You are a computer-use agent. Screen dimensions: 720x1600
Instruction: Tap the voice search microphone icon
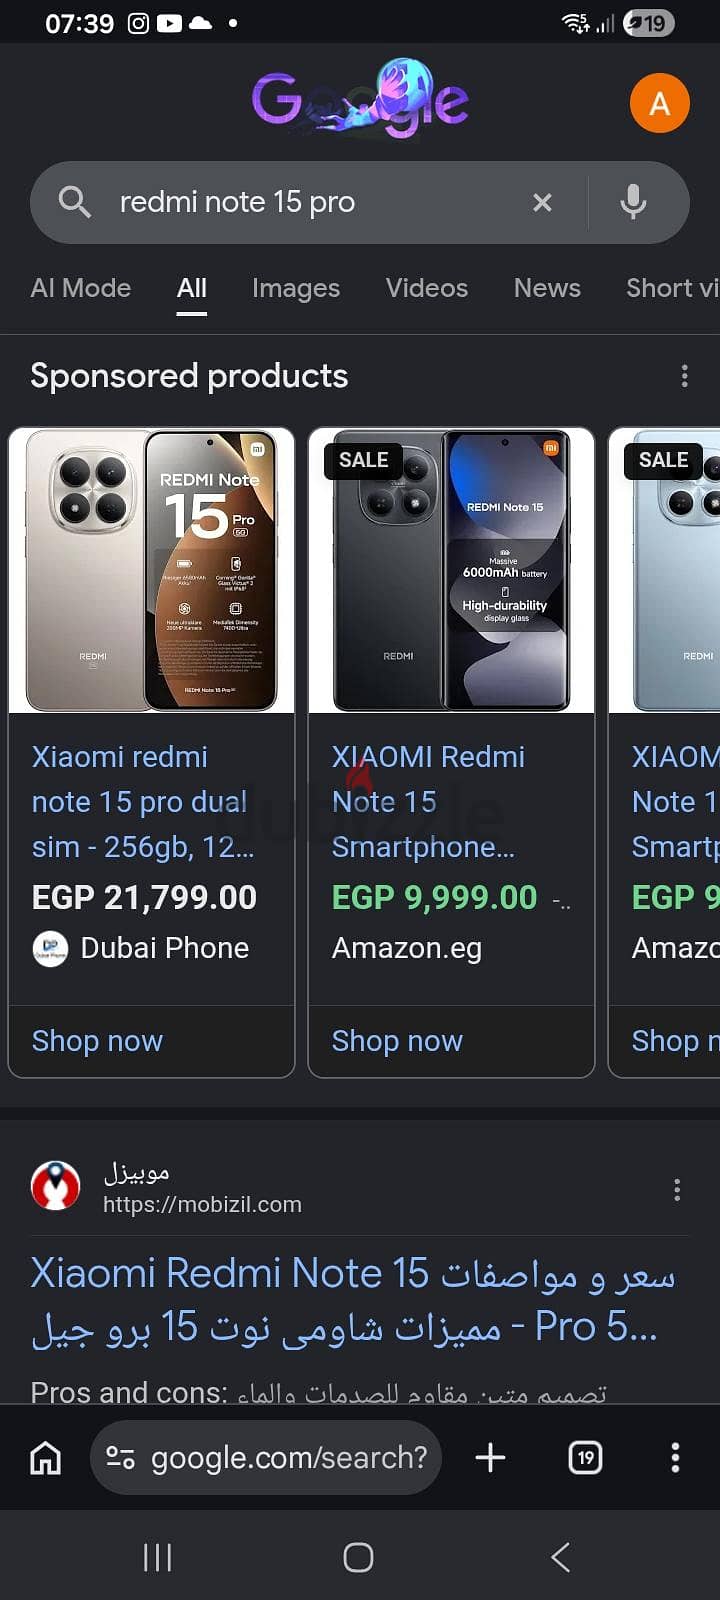tap(633, 202)
